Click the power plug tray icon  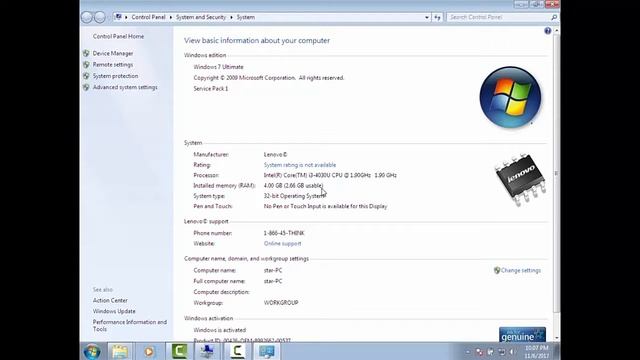tap(490, 352)
